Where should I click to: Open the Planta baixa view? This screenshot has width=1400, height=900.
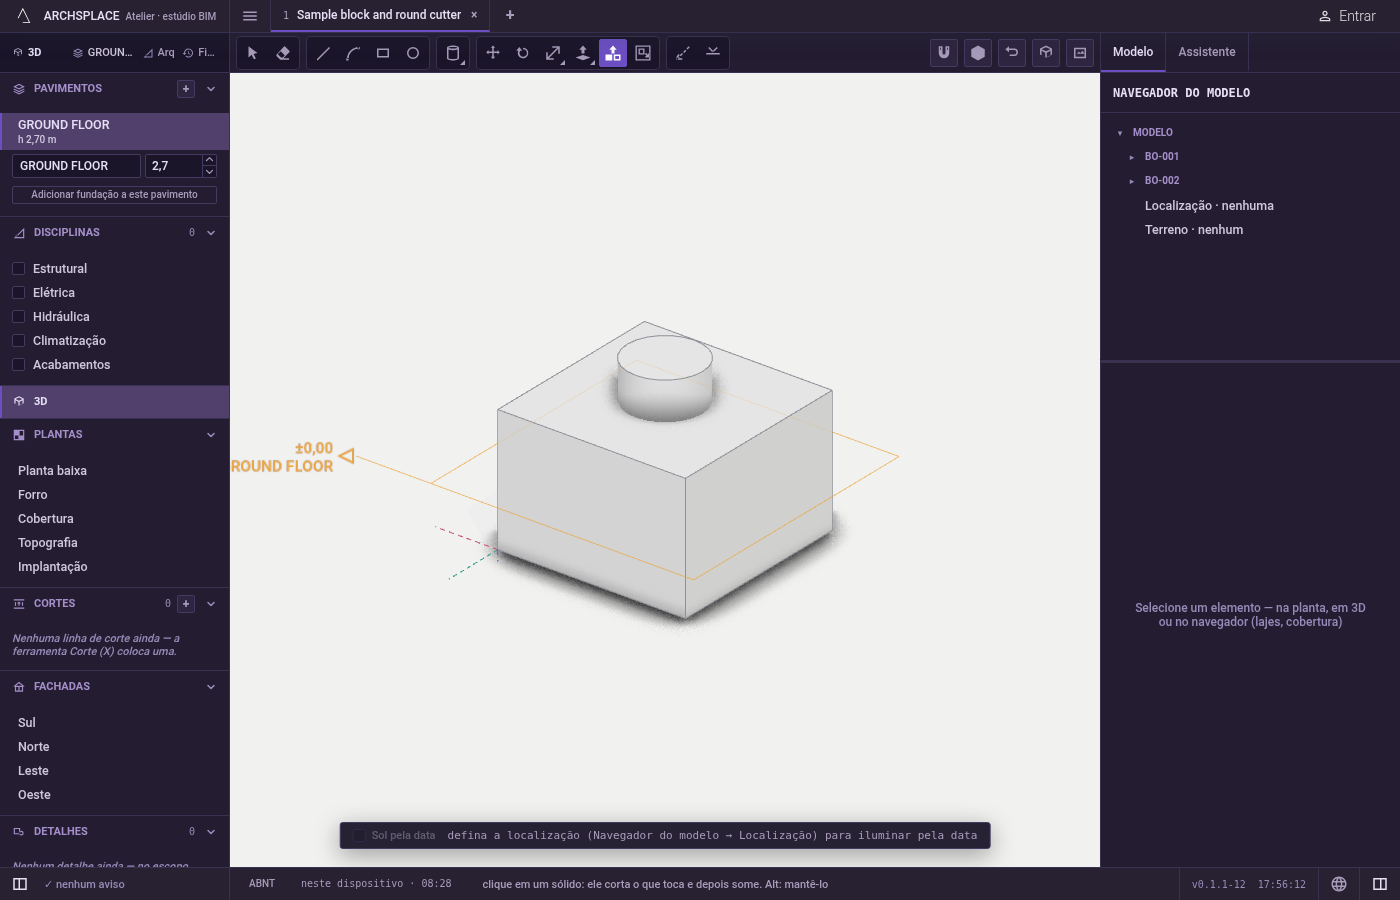52,471
